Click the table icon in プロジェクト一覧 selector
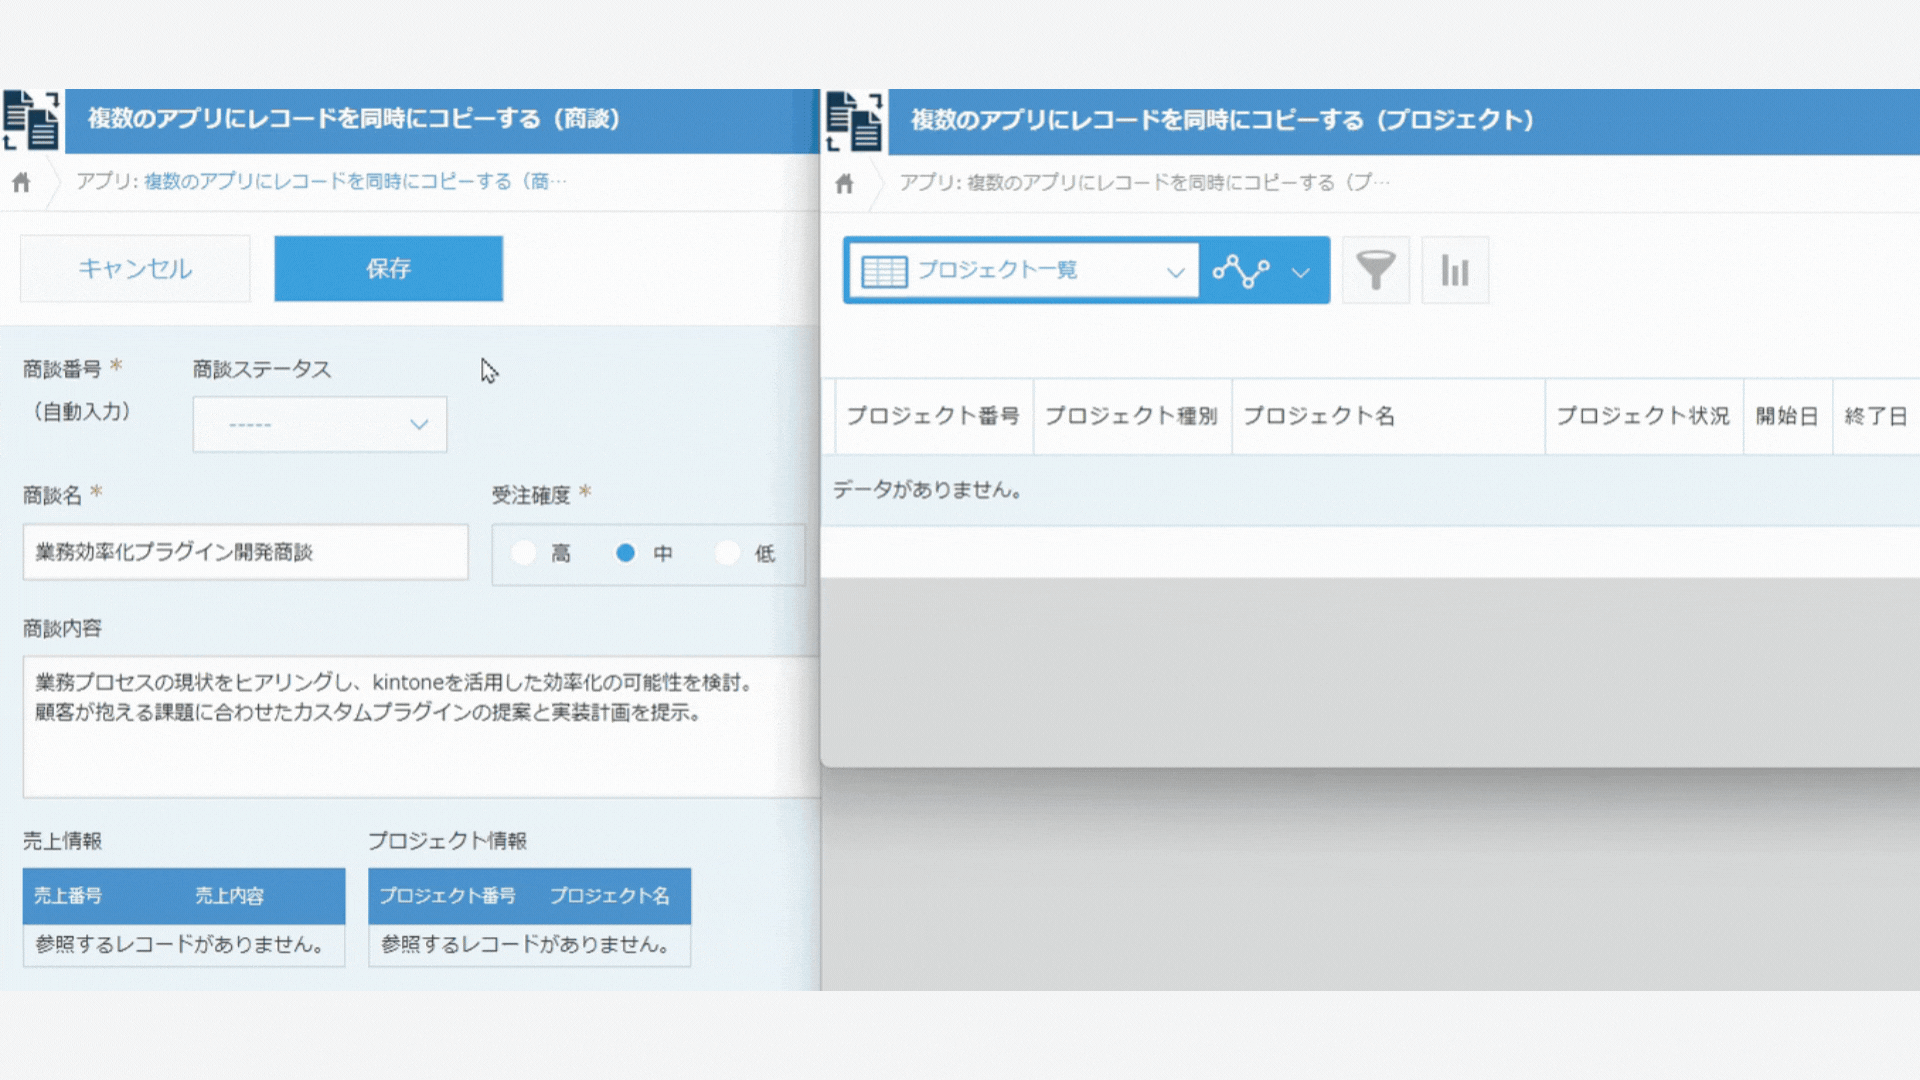 pos(884,271)
